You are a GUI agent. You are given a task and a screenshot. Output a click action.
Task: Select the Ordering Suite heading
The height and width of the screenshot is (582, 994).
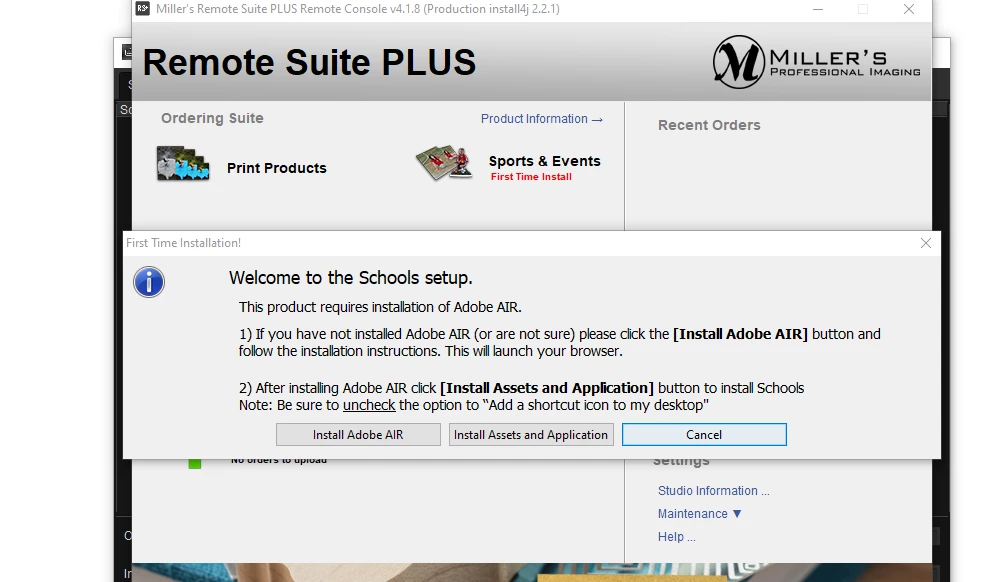point(212,118)
